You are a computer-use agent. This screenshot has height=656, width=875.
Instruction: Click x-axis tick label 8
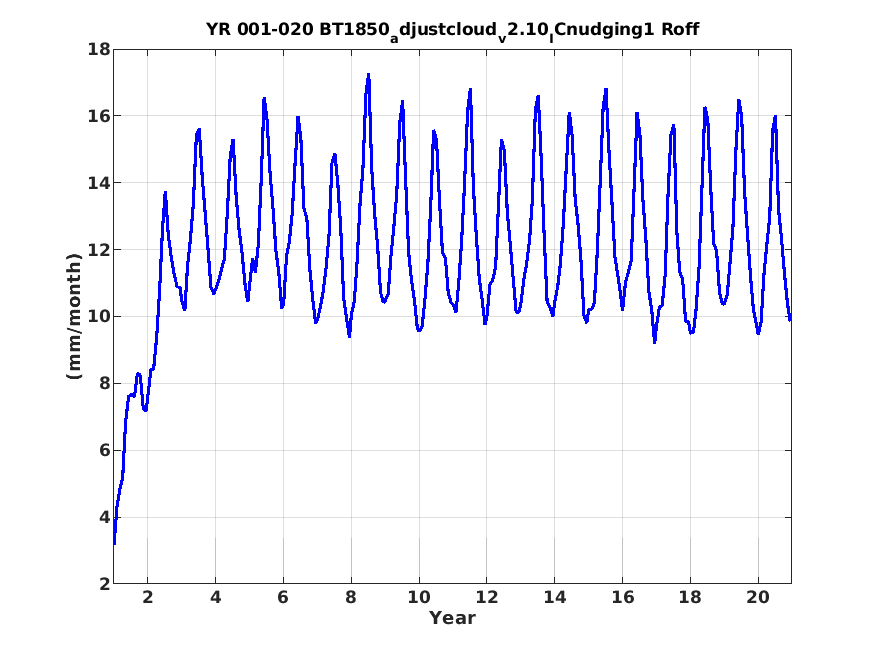pos(350,597)
